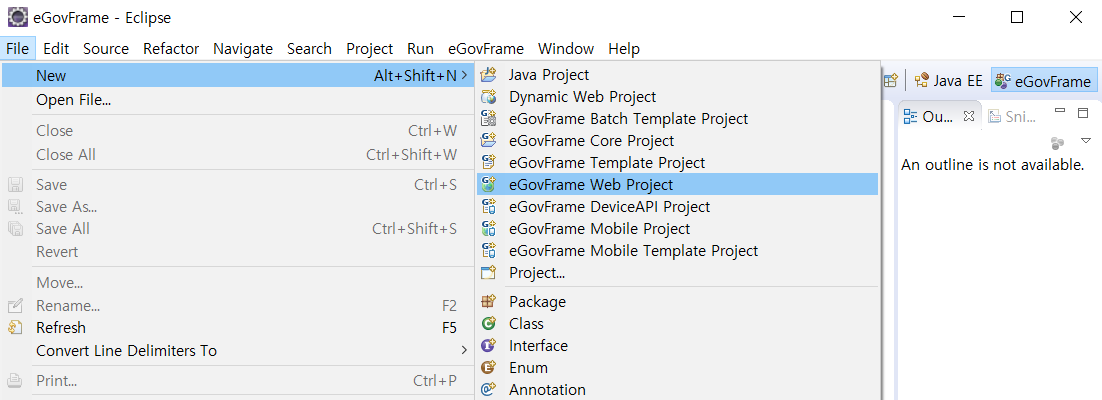Click the Project... wizard icon
This screenshot has height=400, width=1102.
488,272
